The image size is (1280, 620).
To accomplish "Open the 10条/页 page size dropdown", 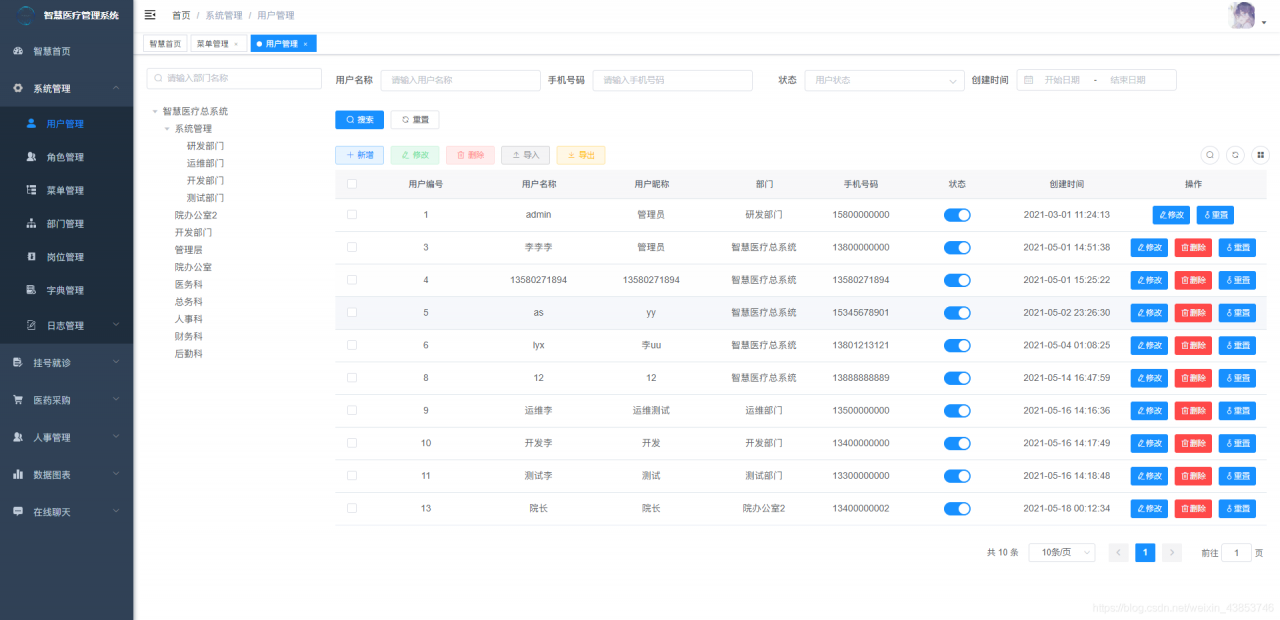I will click(1061, 552).
